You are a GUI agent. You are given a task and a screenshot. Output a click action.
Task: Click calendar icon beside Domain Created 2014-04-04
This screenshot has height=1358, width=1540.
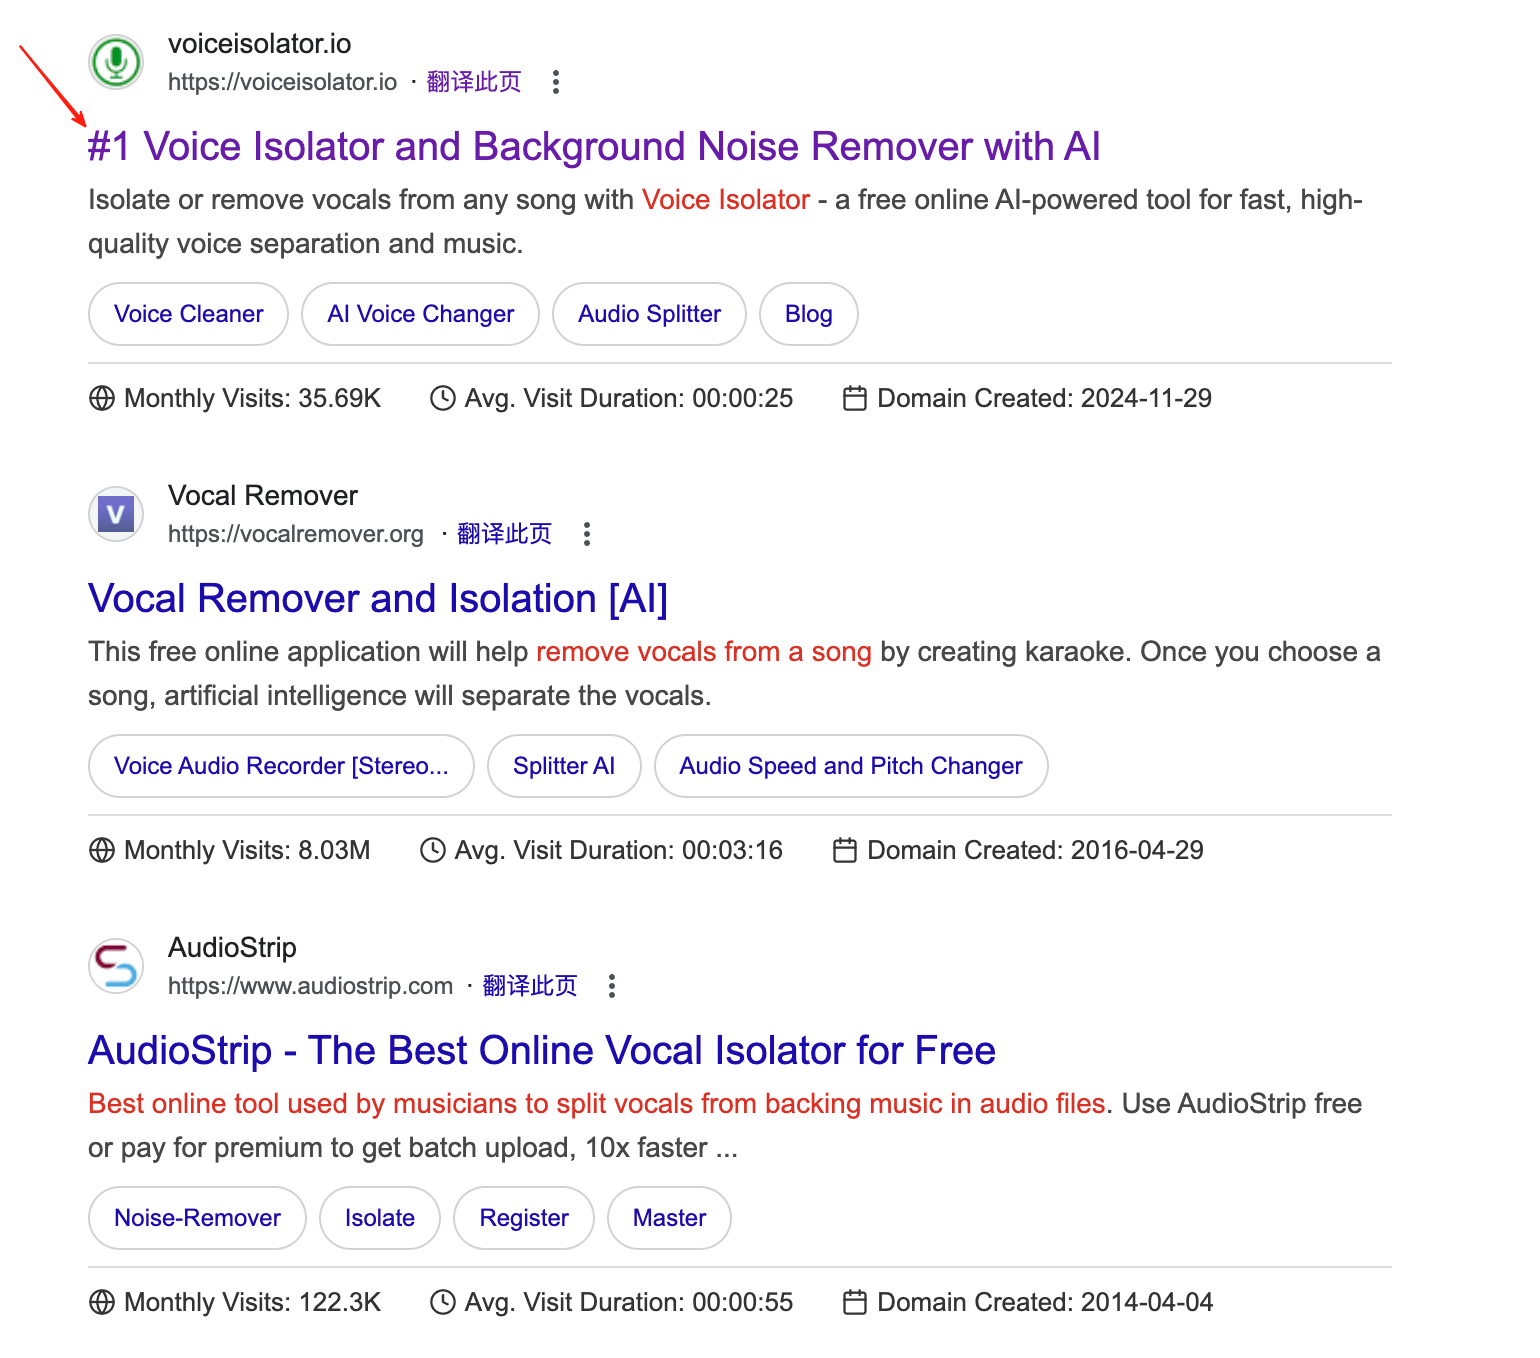pyautogui.click(x=854, y=1302)
